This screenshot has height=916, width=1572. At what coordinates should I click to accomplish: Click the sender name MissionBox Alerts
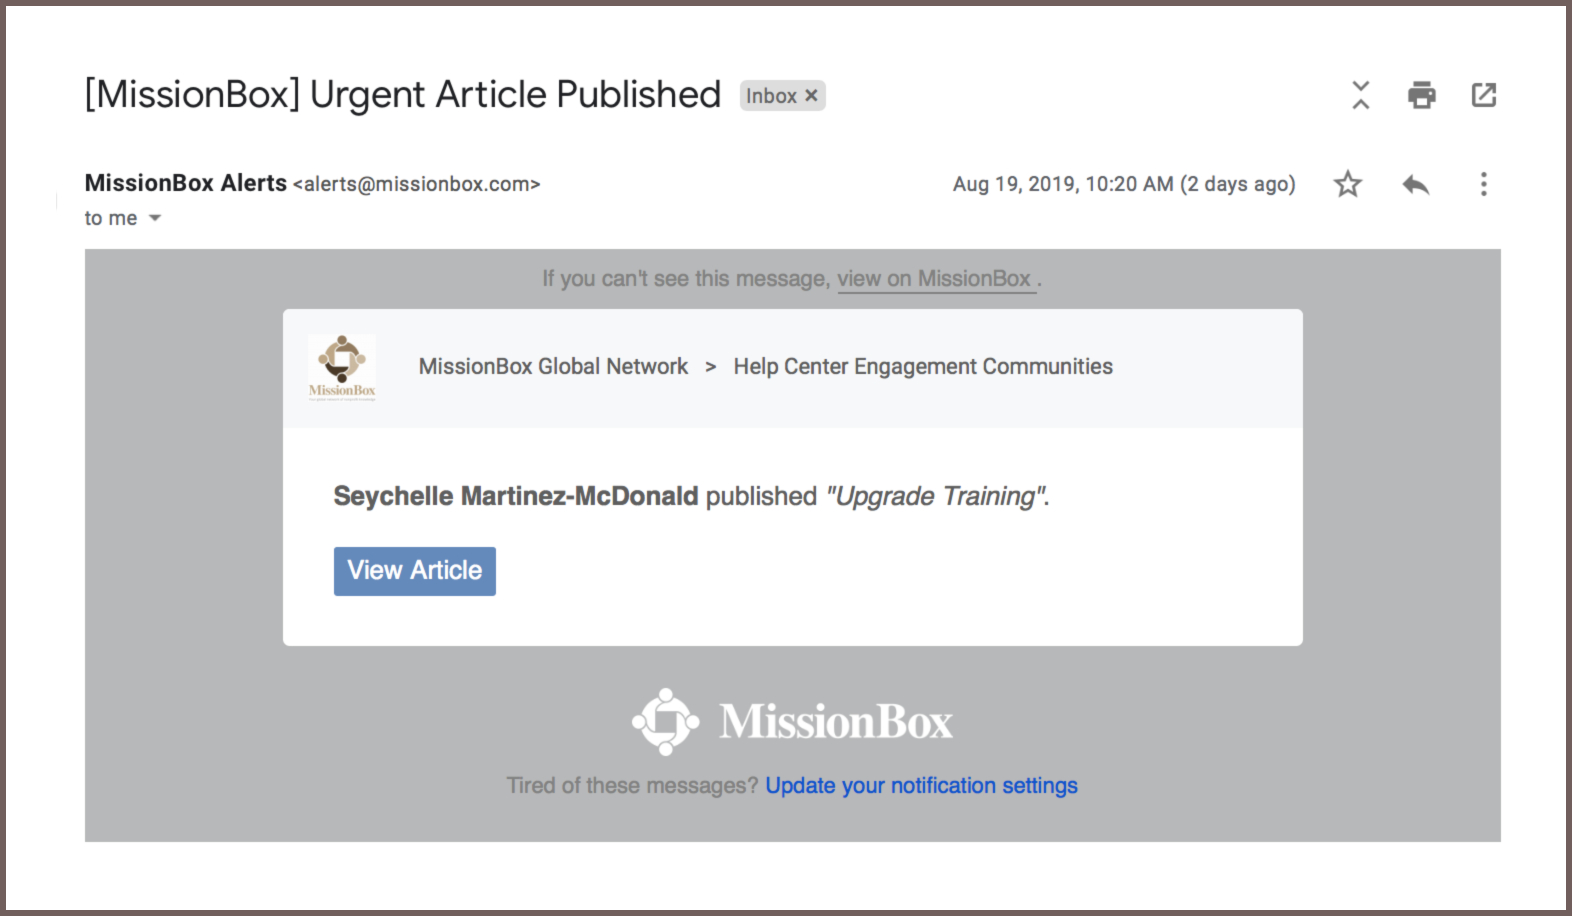tap(186, 183)
